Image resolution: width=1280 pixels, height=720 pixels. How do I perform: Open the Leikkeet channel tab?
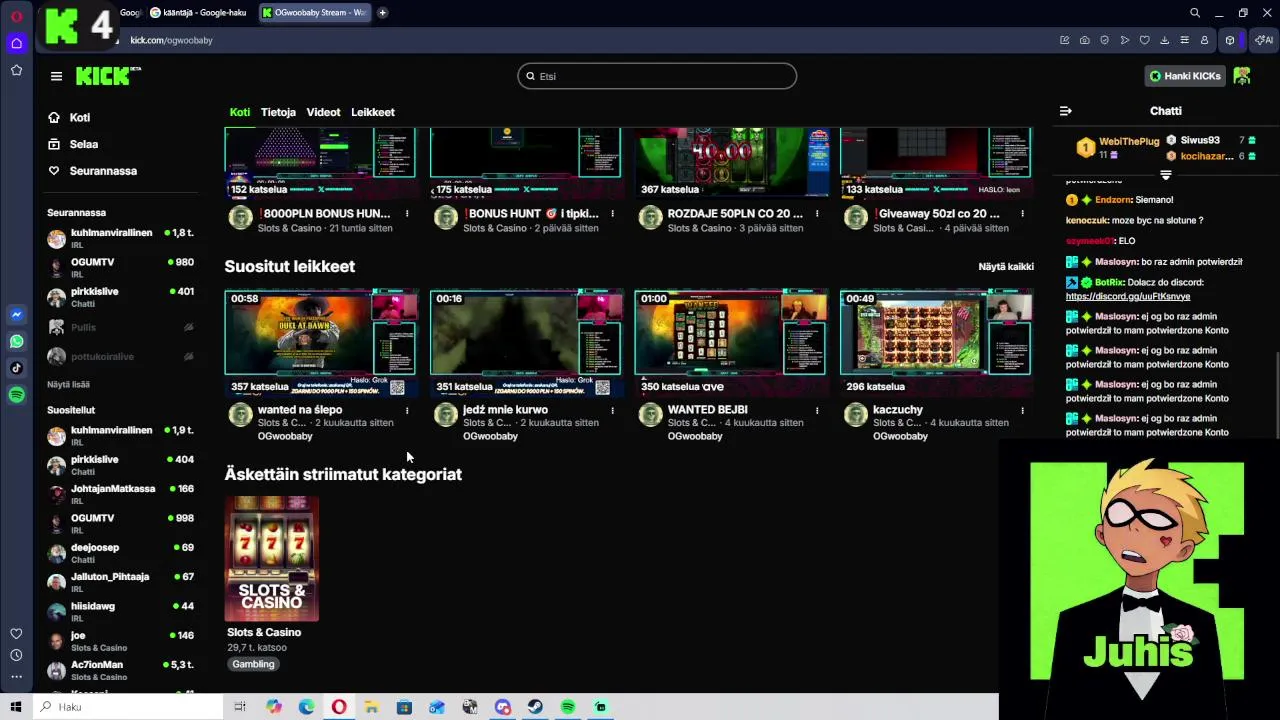[x=373, y=112]
